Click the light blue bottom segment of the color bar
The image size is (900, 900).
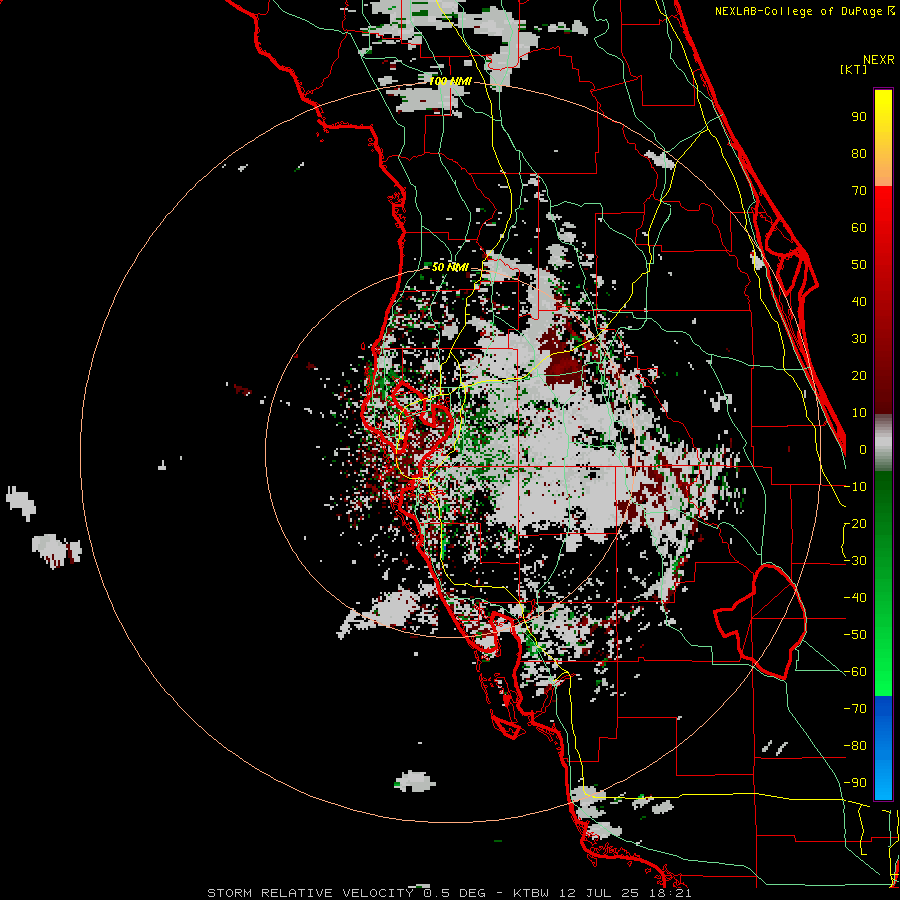[883, 781]
